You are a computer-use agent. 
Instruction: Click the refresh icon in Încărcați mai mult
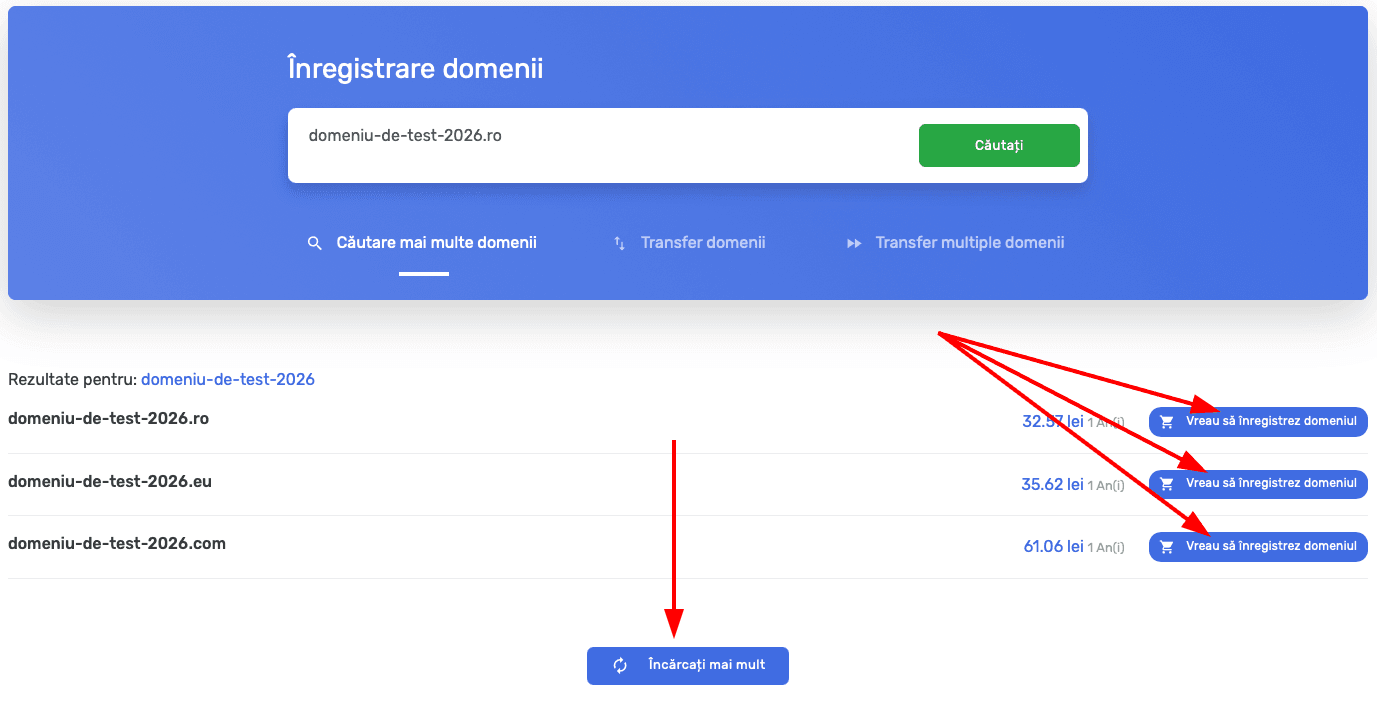[620, 666]
